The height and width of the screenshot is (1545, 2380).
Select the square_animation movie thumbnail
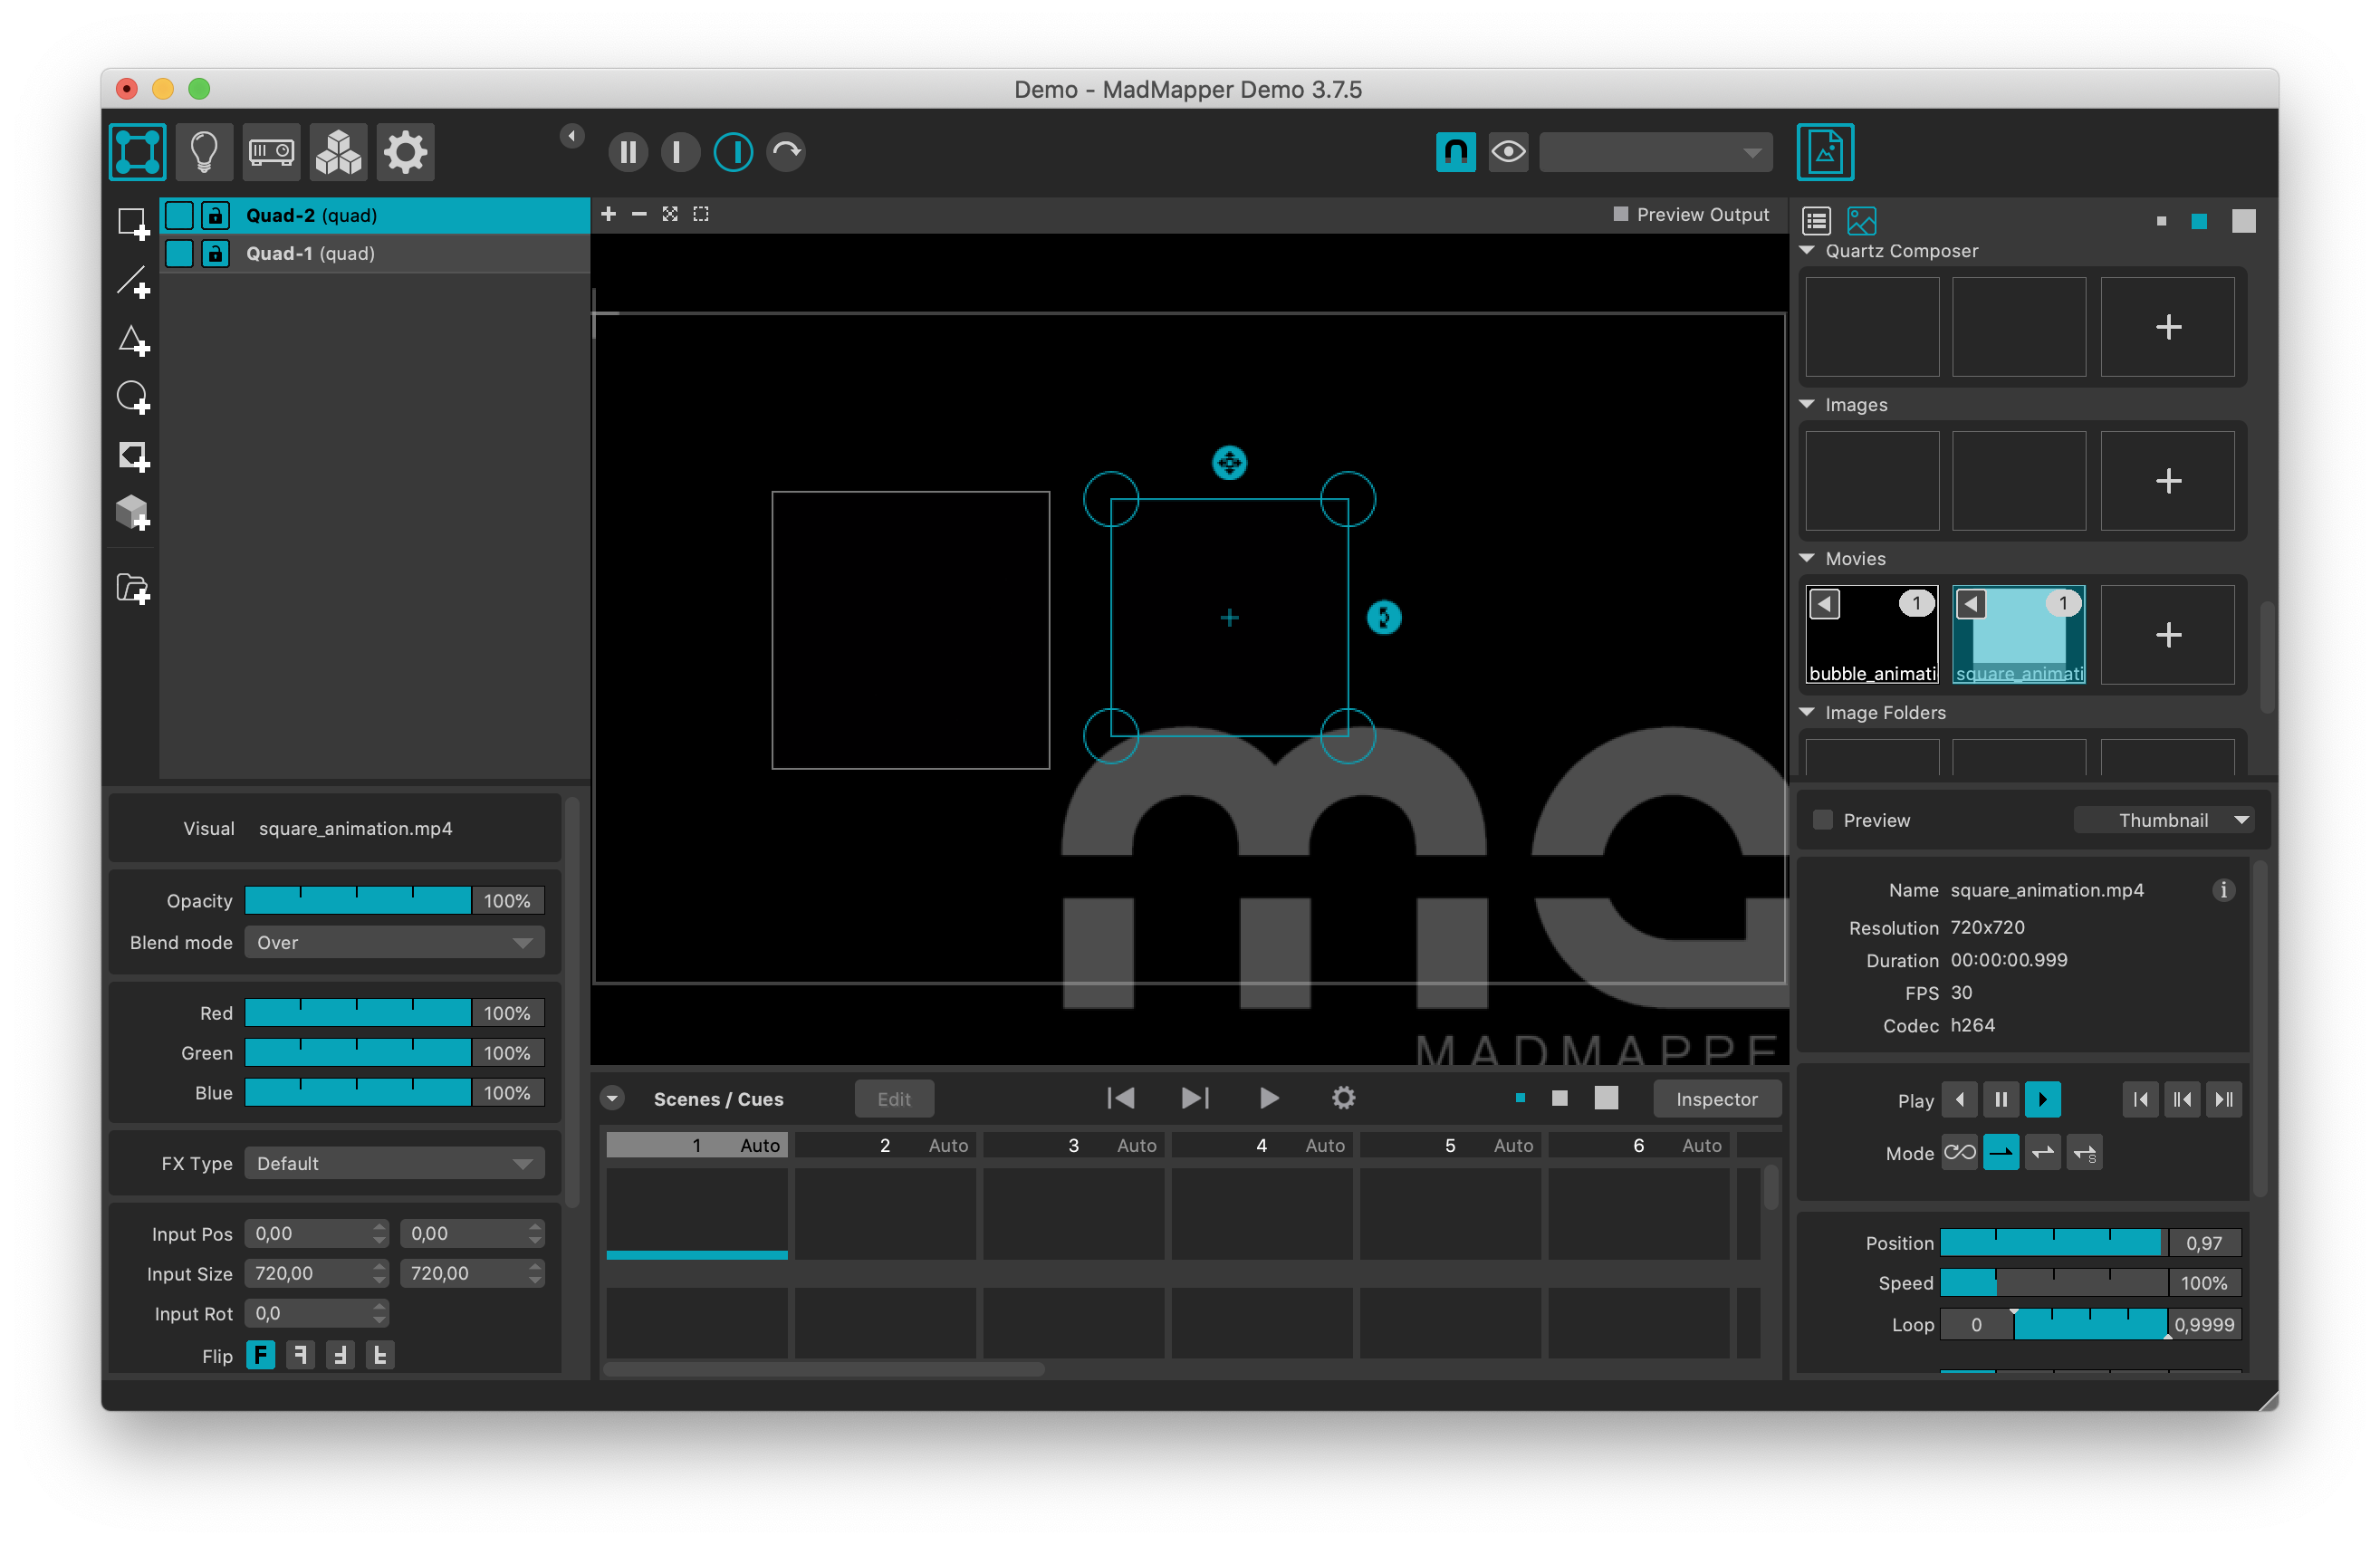point(2019,635)
